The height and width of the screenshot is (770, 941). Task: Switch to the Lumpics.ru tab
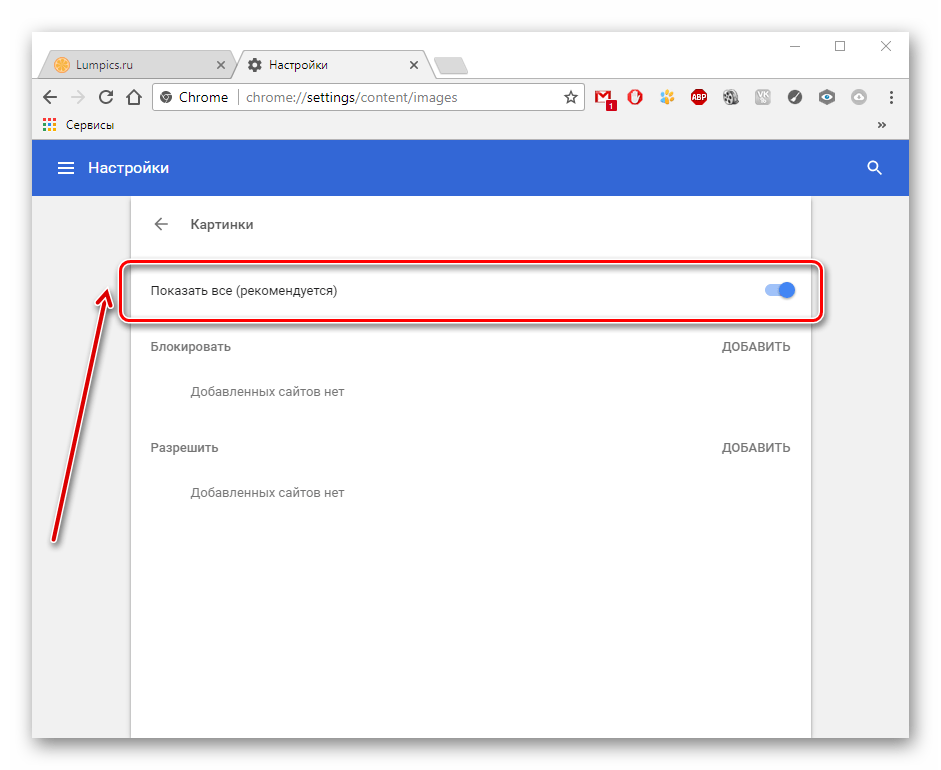130,65
